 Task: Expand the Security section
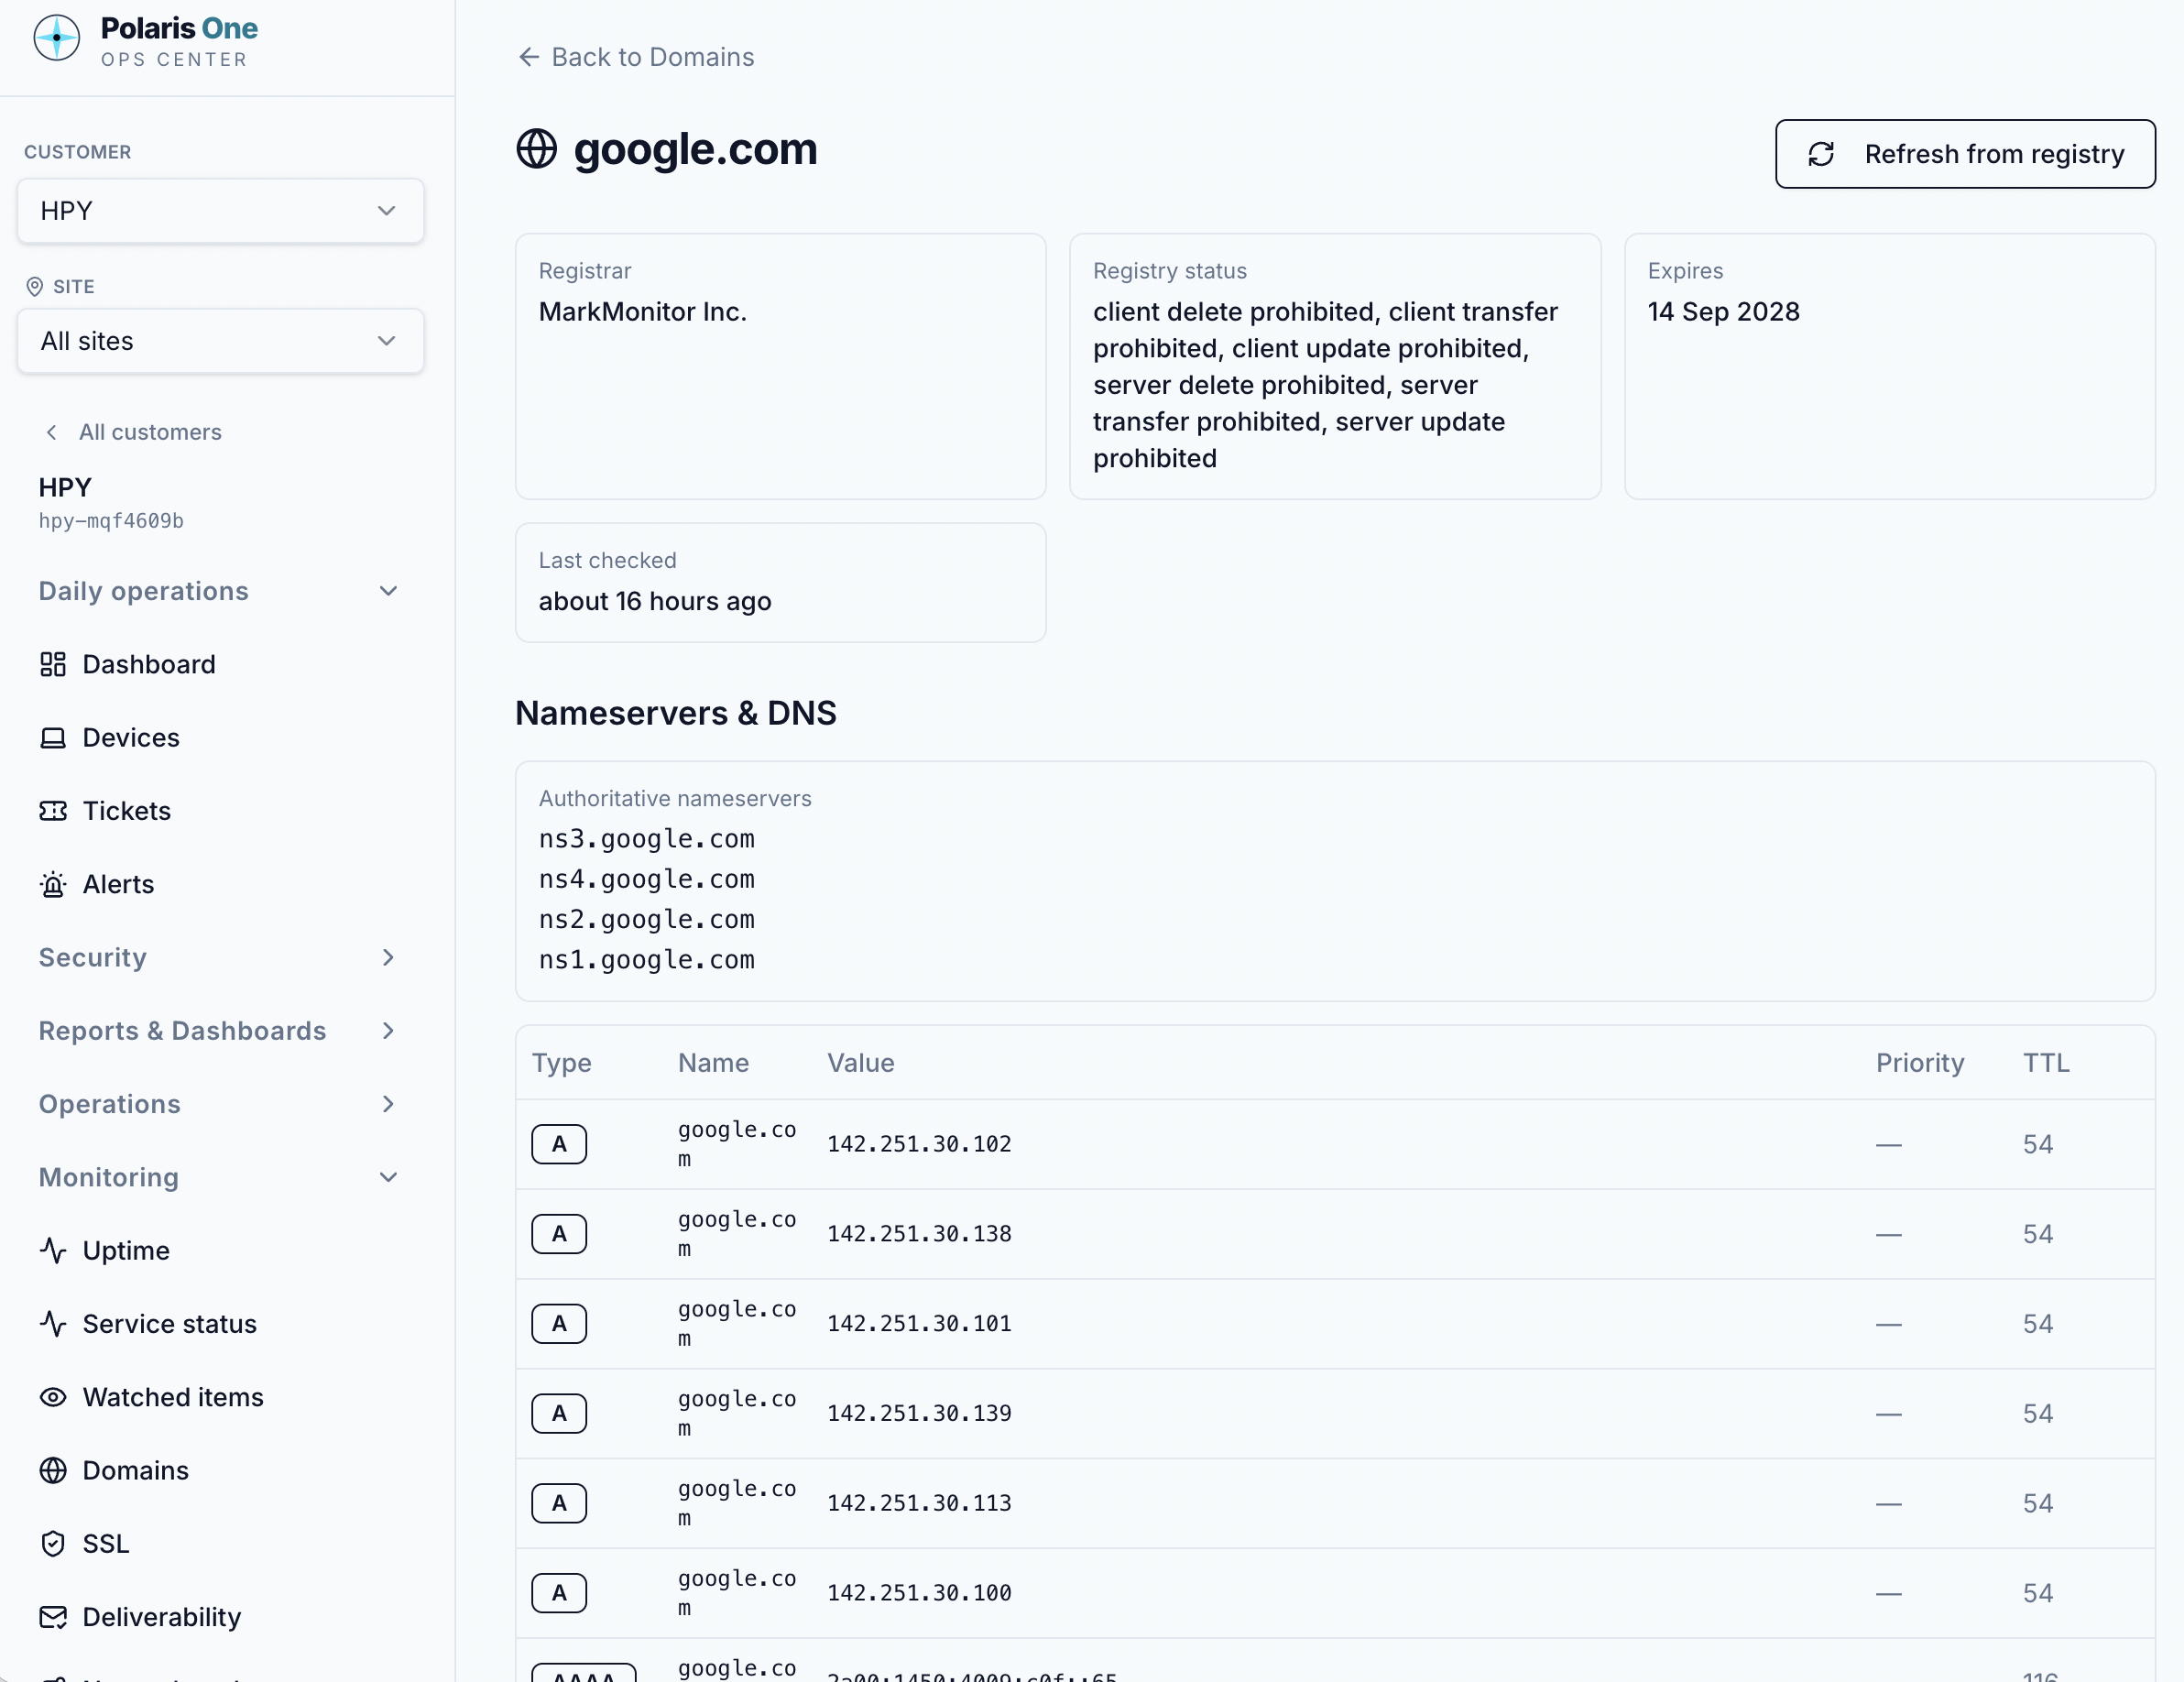pos(220,957)
